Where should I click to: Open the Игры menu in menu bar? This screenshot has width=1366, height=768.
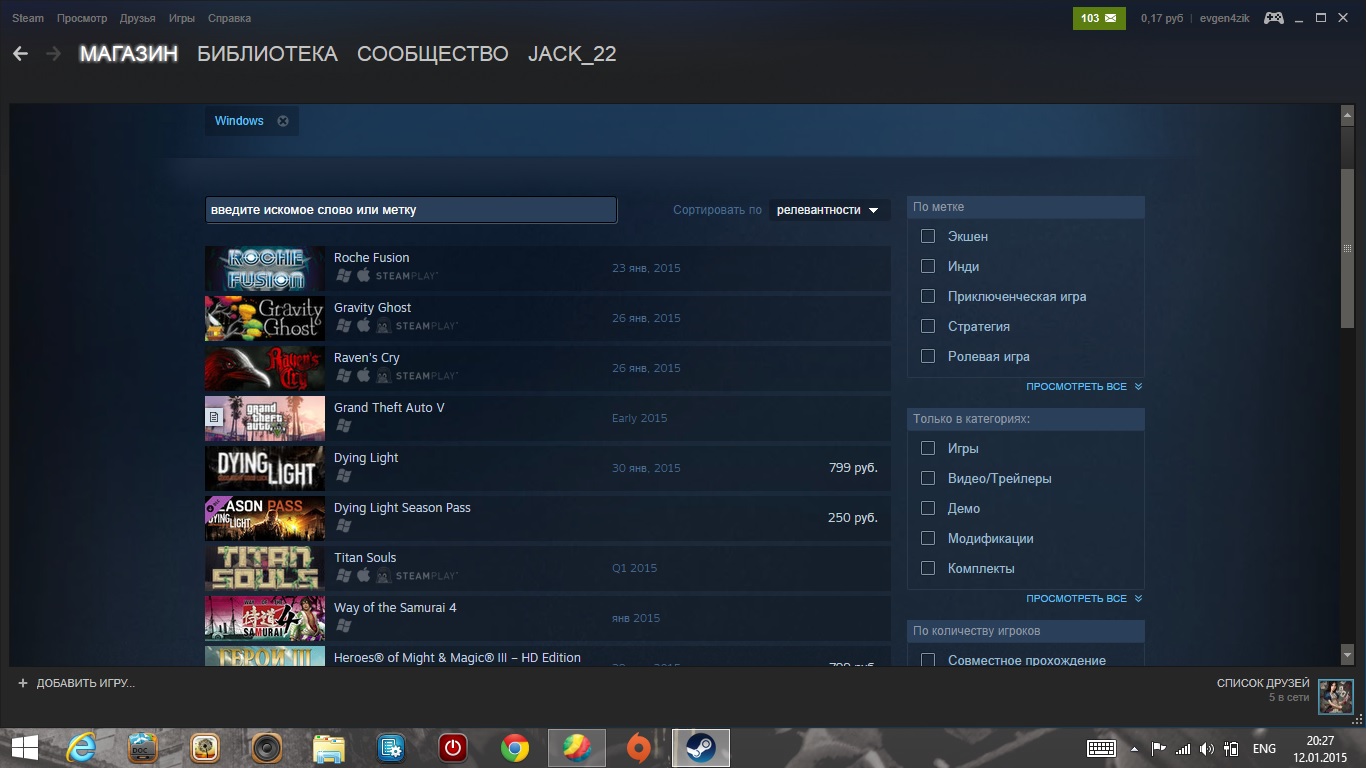tap(181, 18)
